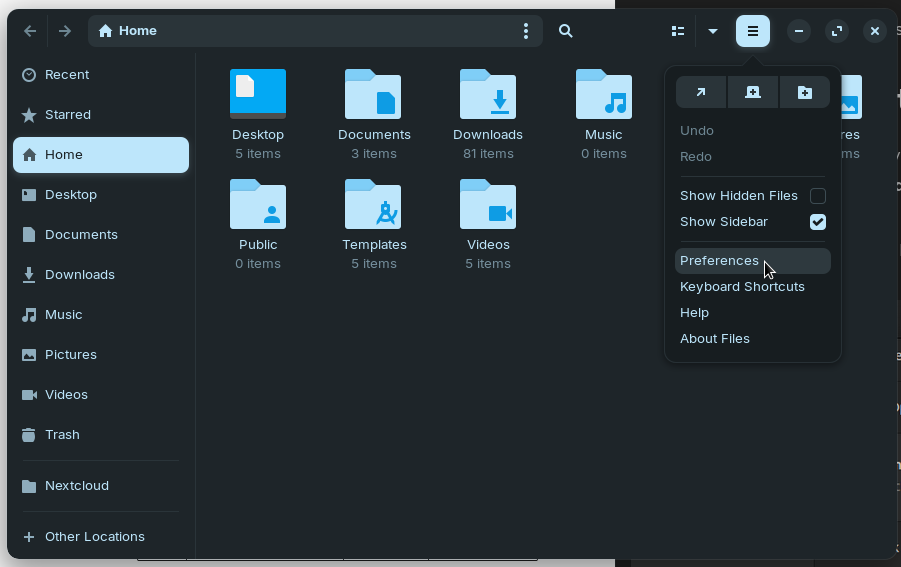Select the Desktop folder icon in grid
The image size is (901, 567).
[258, 94]
